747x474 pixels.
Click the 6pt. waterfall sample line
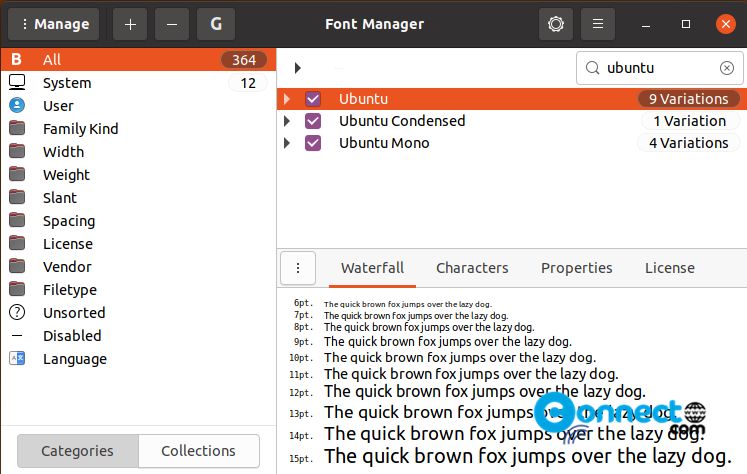408,304
